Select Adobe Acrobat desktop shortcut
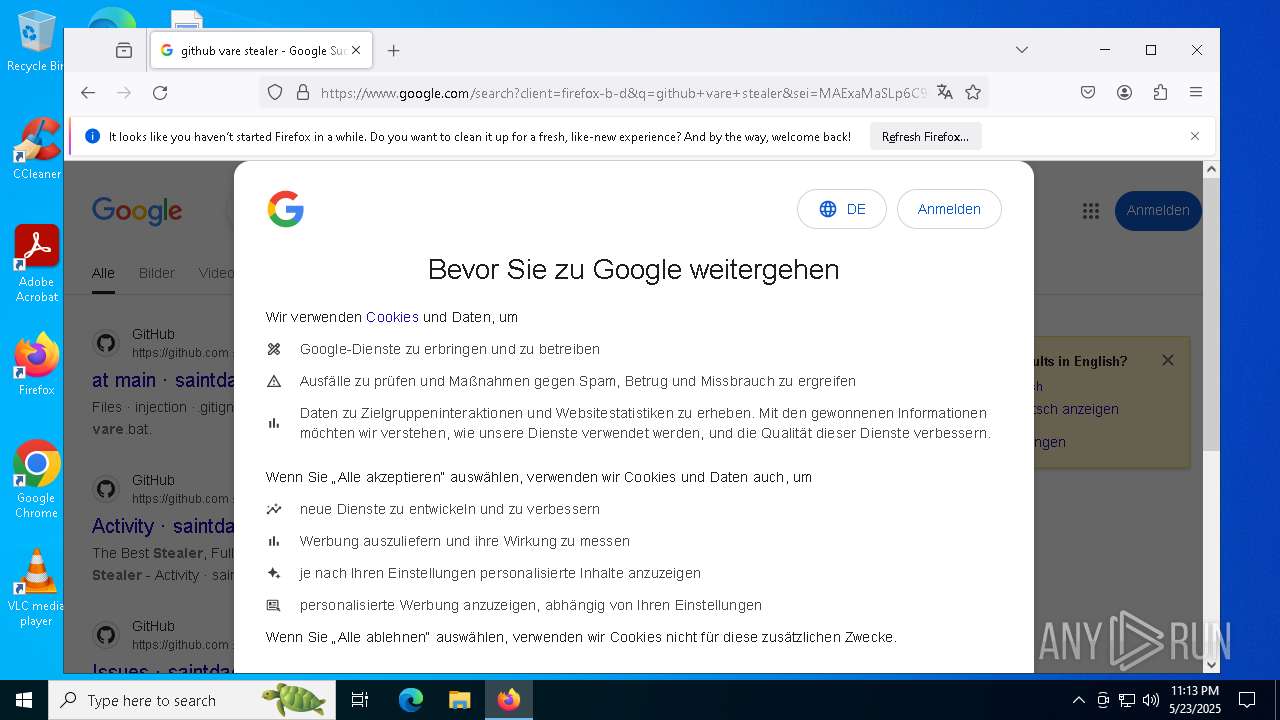 tap(36, 263)
